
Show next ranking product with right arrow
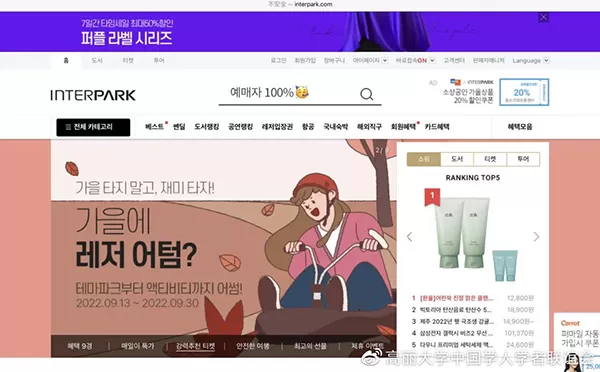tap(536, 237)
